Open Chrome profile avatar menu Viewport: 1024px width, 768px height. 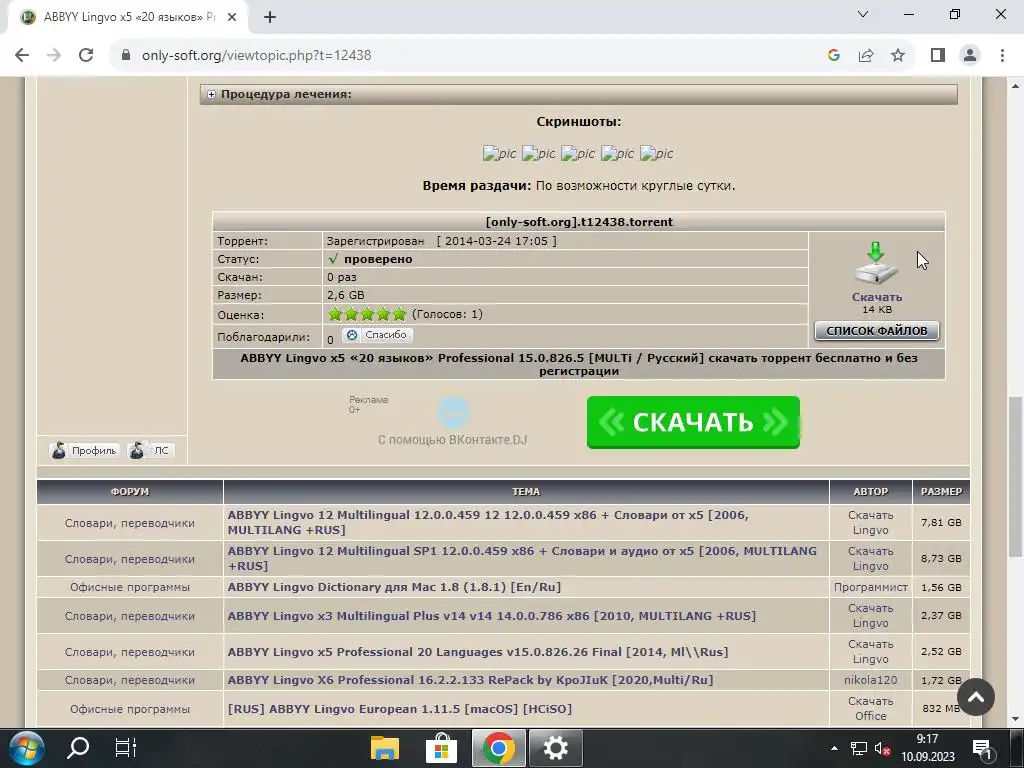(x=970, y=55)
